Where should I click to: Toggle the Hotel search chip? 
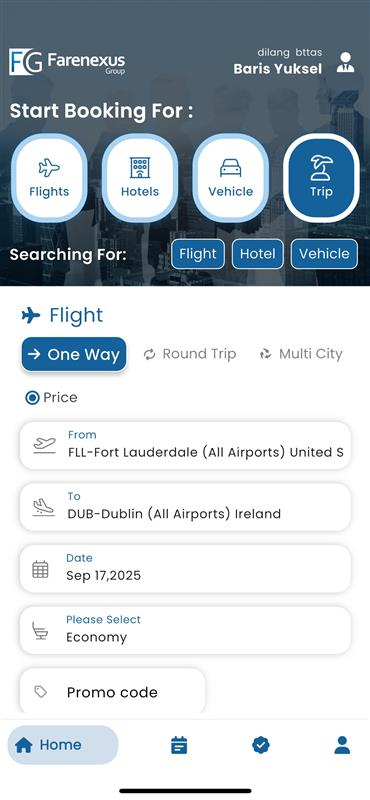(258, 254)
